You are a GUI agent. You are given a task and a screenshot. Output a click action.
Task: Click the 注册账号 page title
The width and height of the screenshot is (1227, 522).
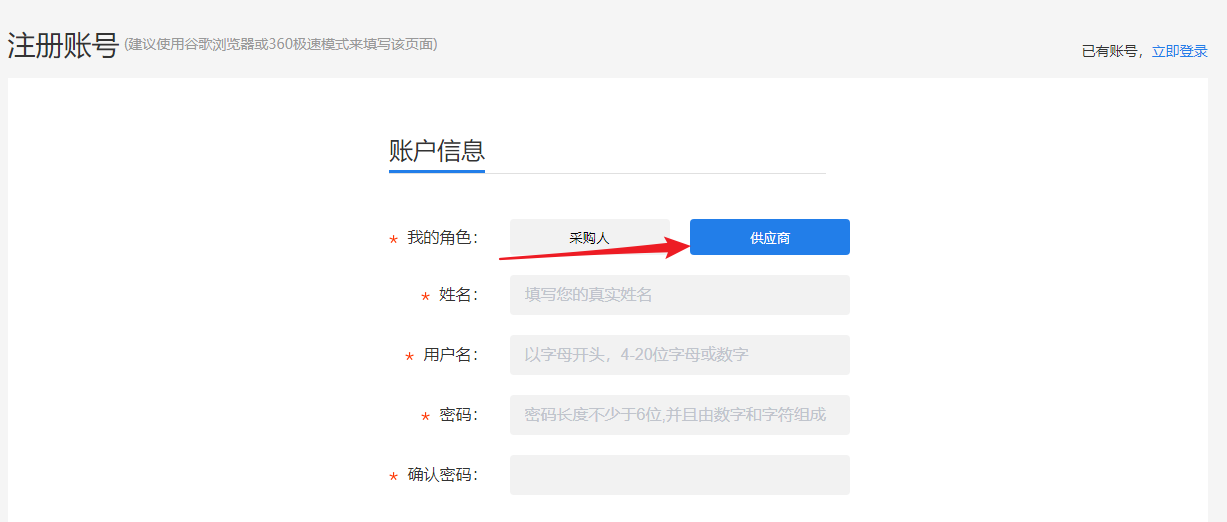click(x=63, y=46)
